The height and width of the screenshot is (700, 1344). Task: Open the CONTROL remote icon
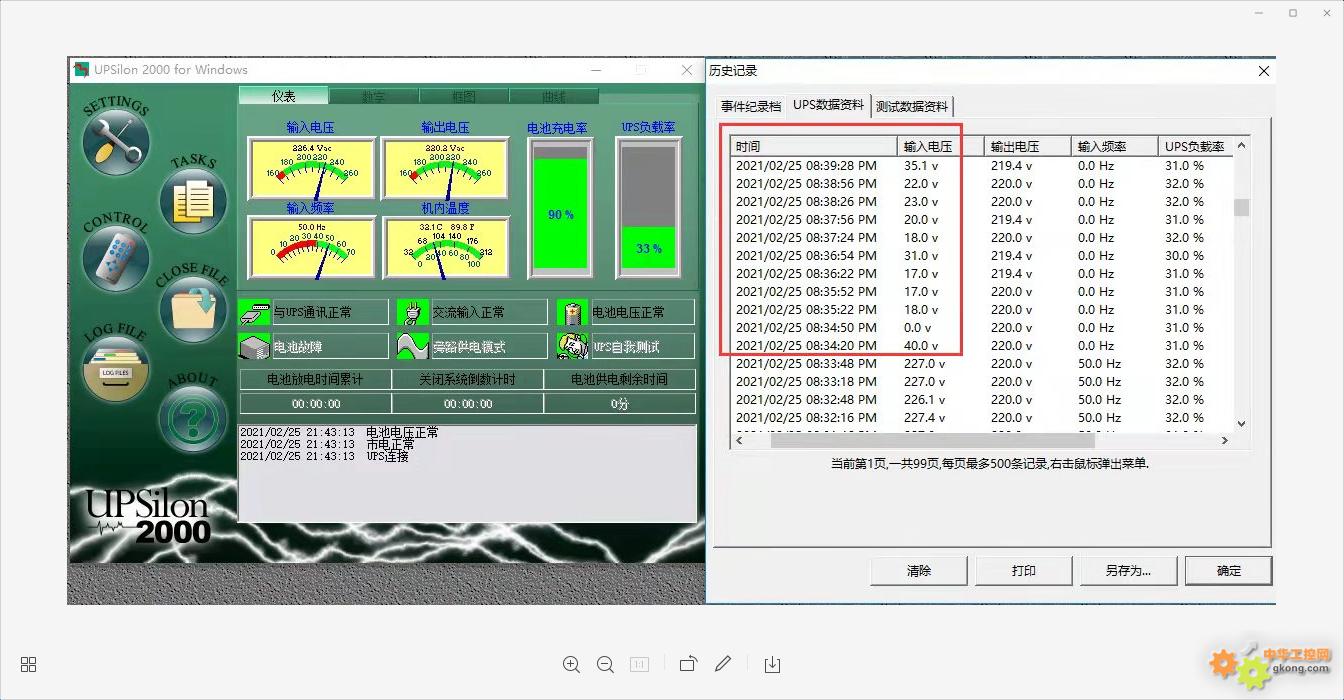115,258
